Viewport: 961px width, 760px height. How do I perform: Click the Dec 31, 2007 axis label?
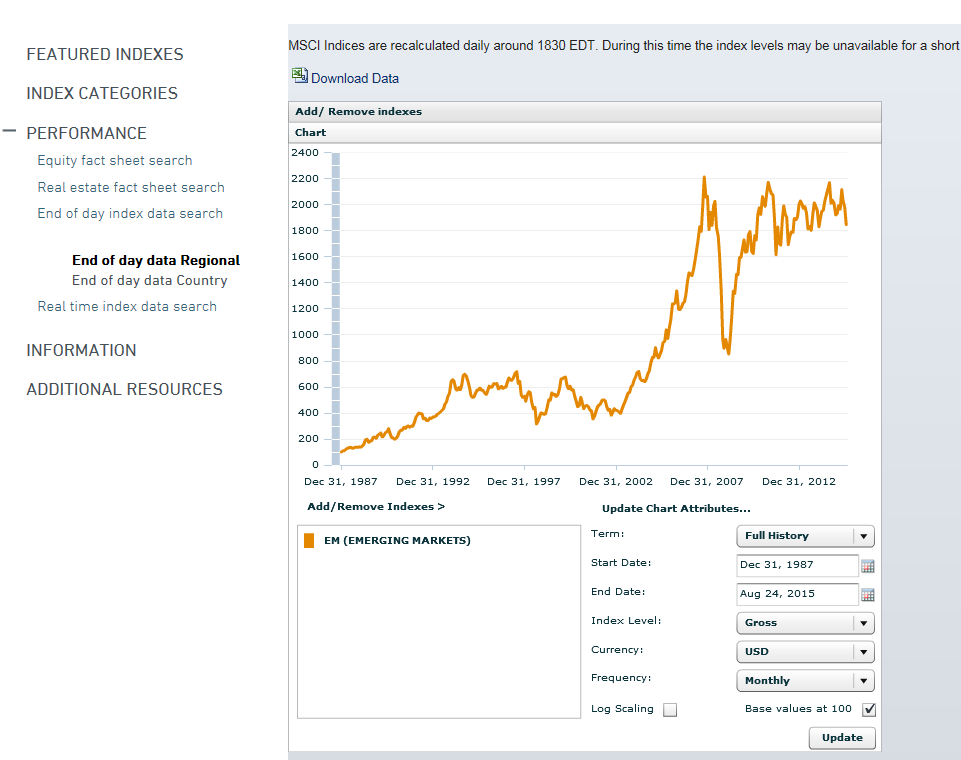707,482
